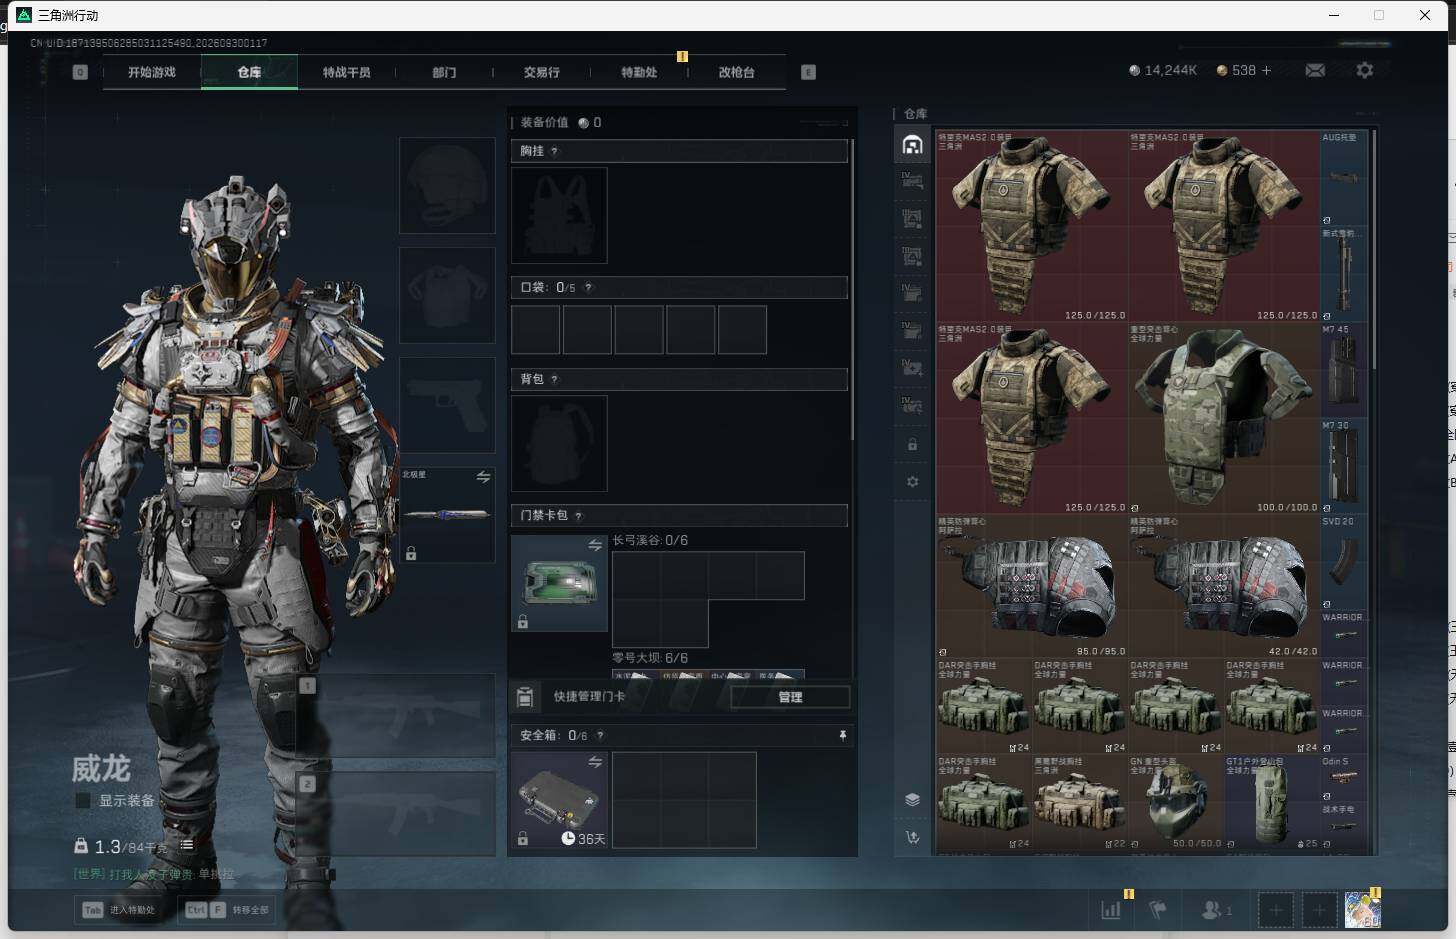Select the SVD 20 magazine item
Image resolution: width=1456 pixels, height=939 pixels.
click(1343, 563)
